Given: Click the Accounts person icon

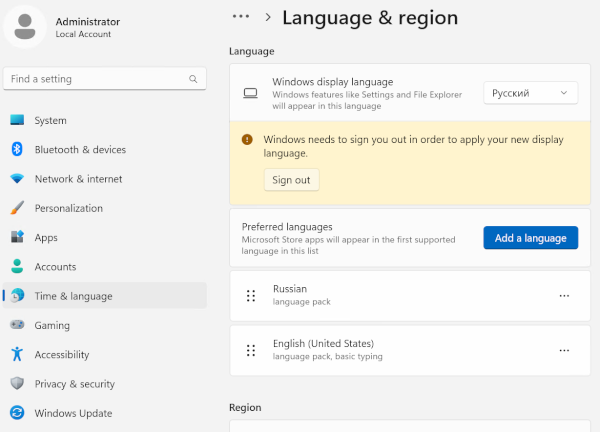Looking at the screenshot, I should tap(17, 266).
